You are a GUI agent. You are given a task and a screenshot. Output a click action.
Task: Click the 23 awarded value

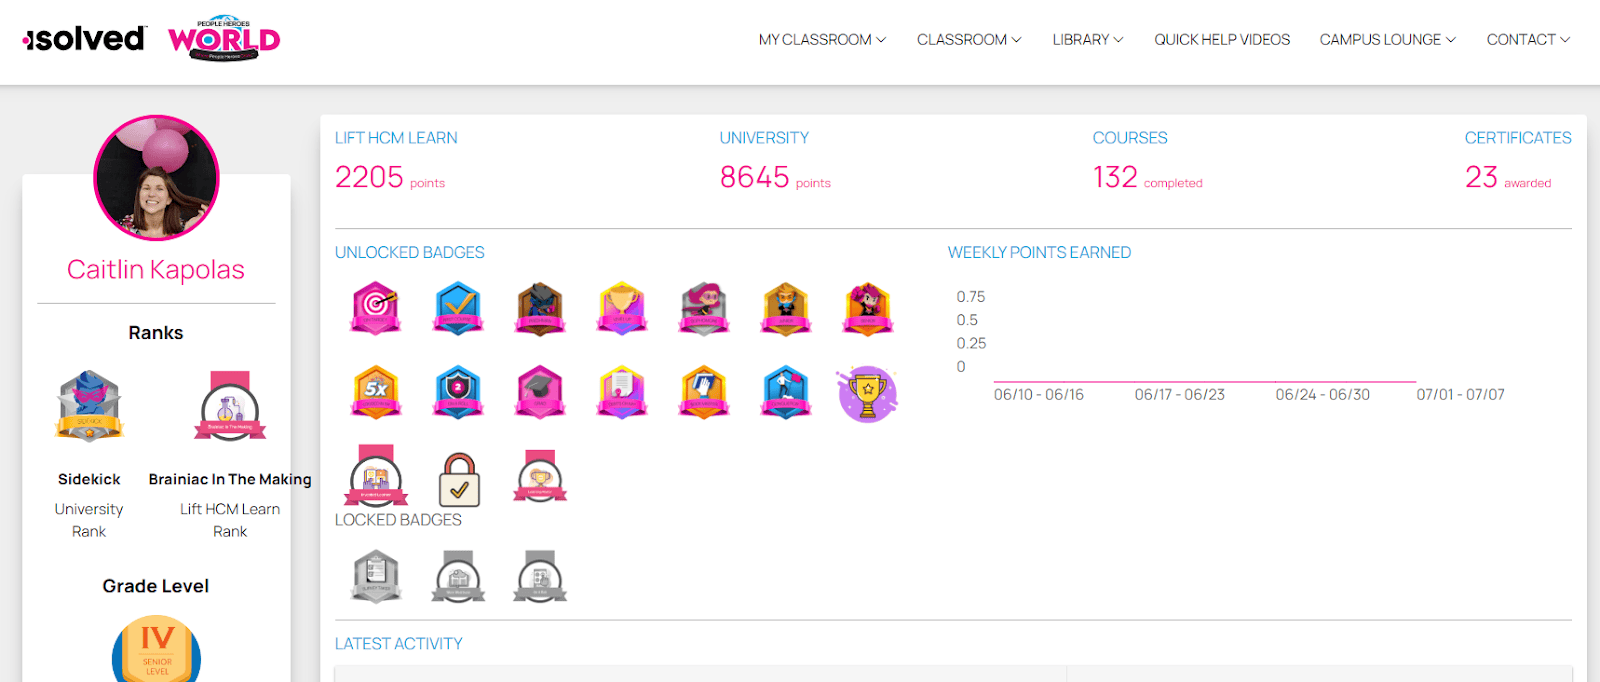tap(1508, 177)
